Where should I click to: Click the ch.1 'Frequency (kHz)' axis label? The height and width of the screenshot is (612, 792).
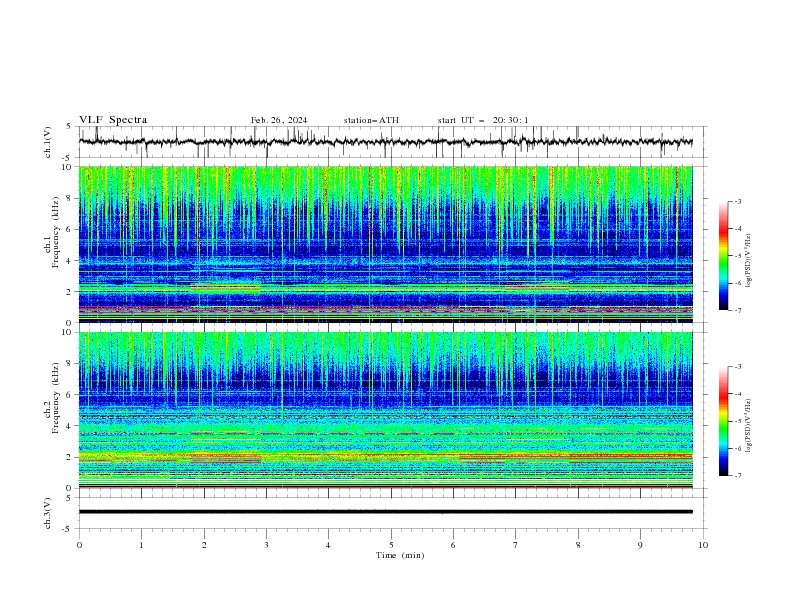pos(56,233)
